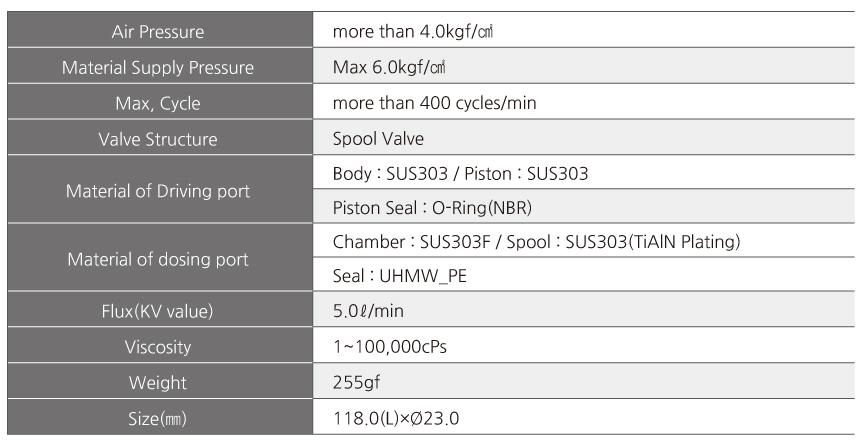Select the Spool Valve value
The image size is (865, 444).
378,138
